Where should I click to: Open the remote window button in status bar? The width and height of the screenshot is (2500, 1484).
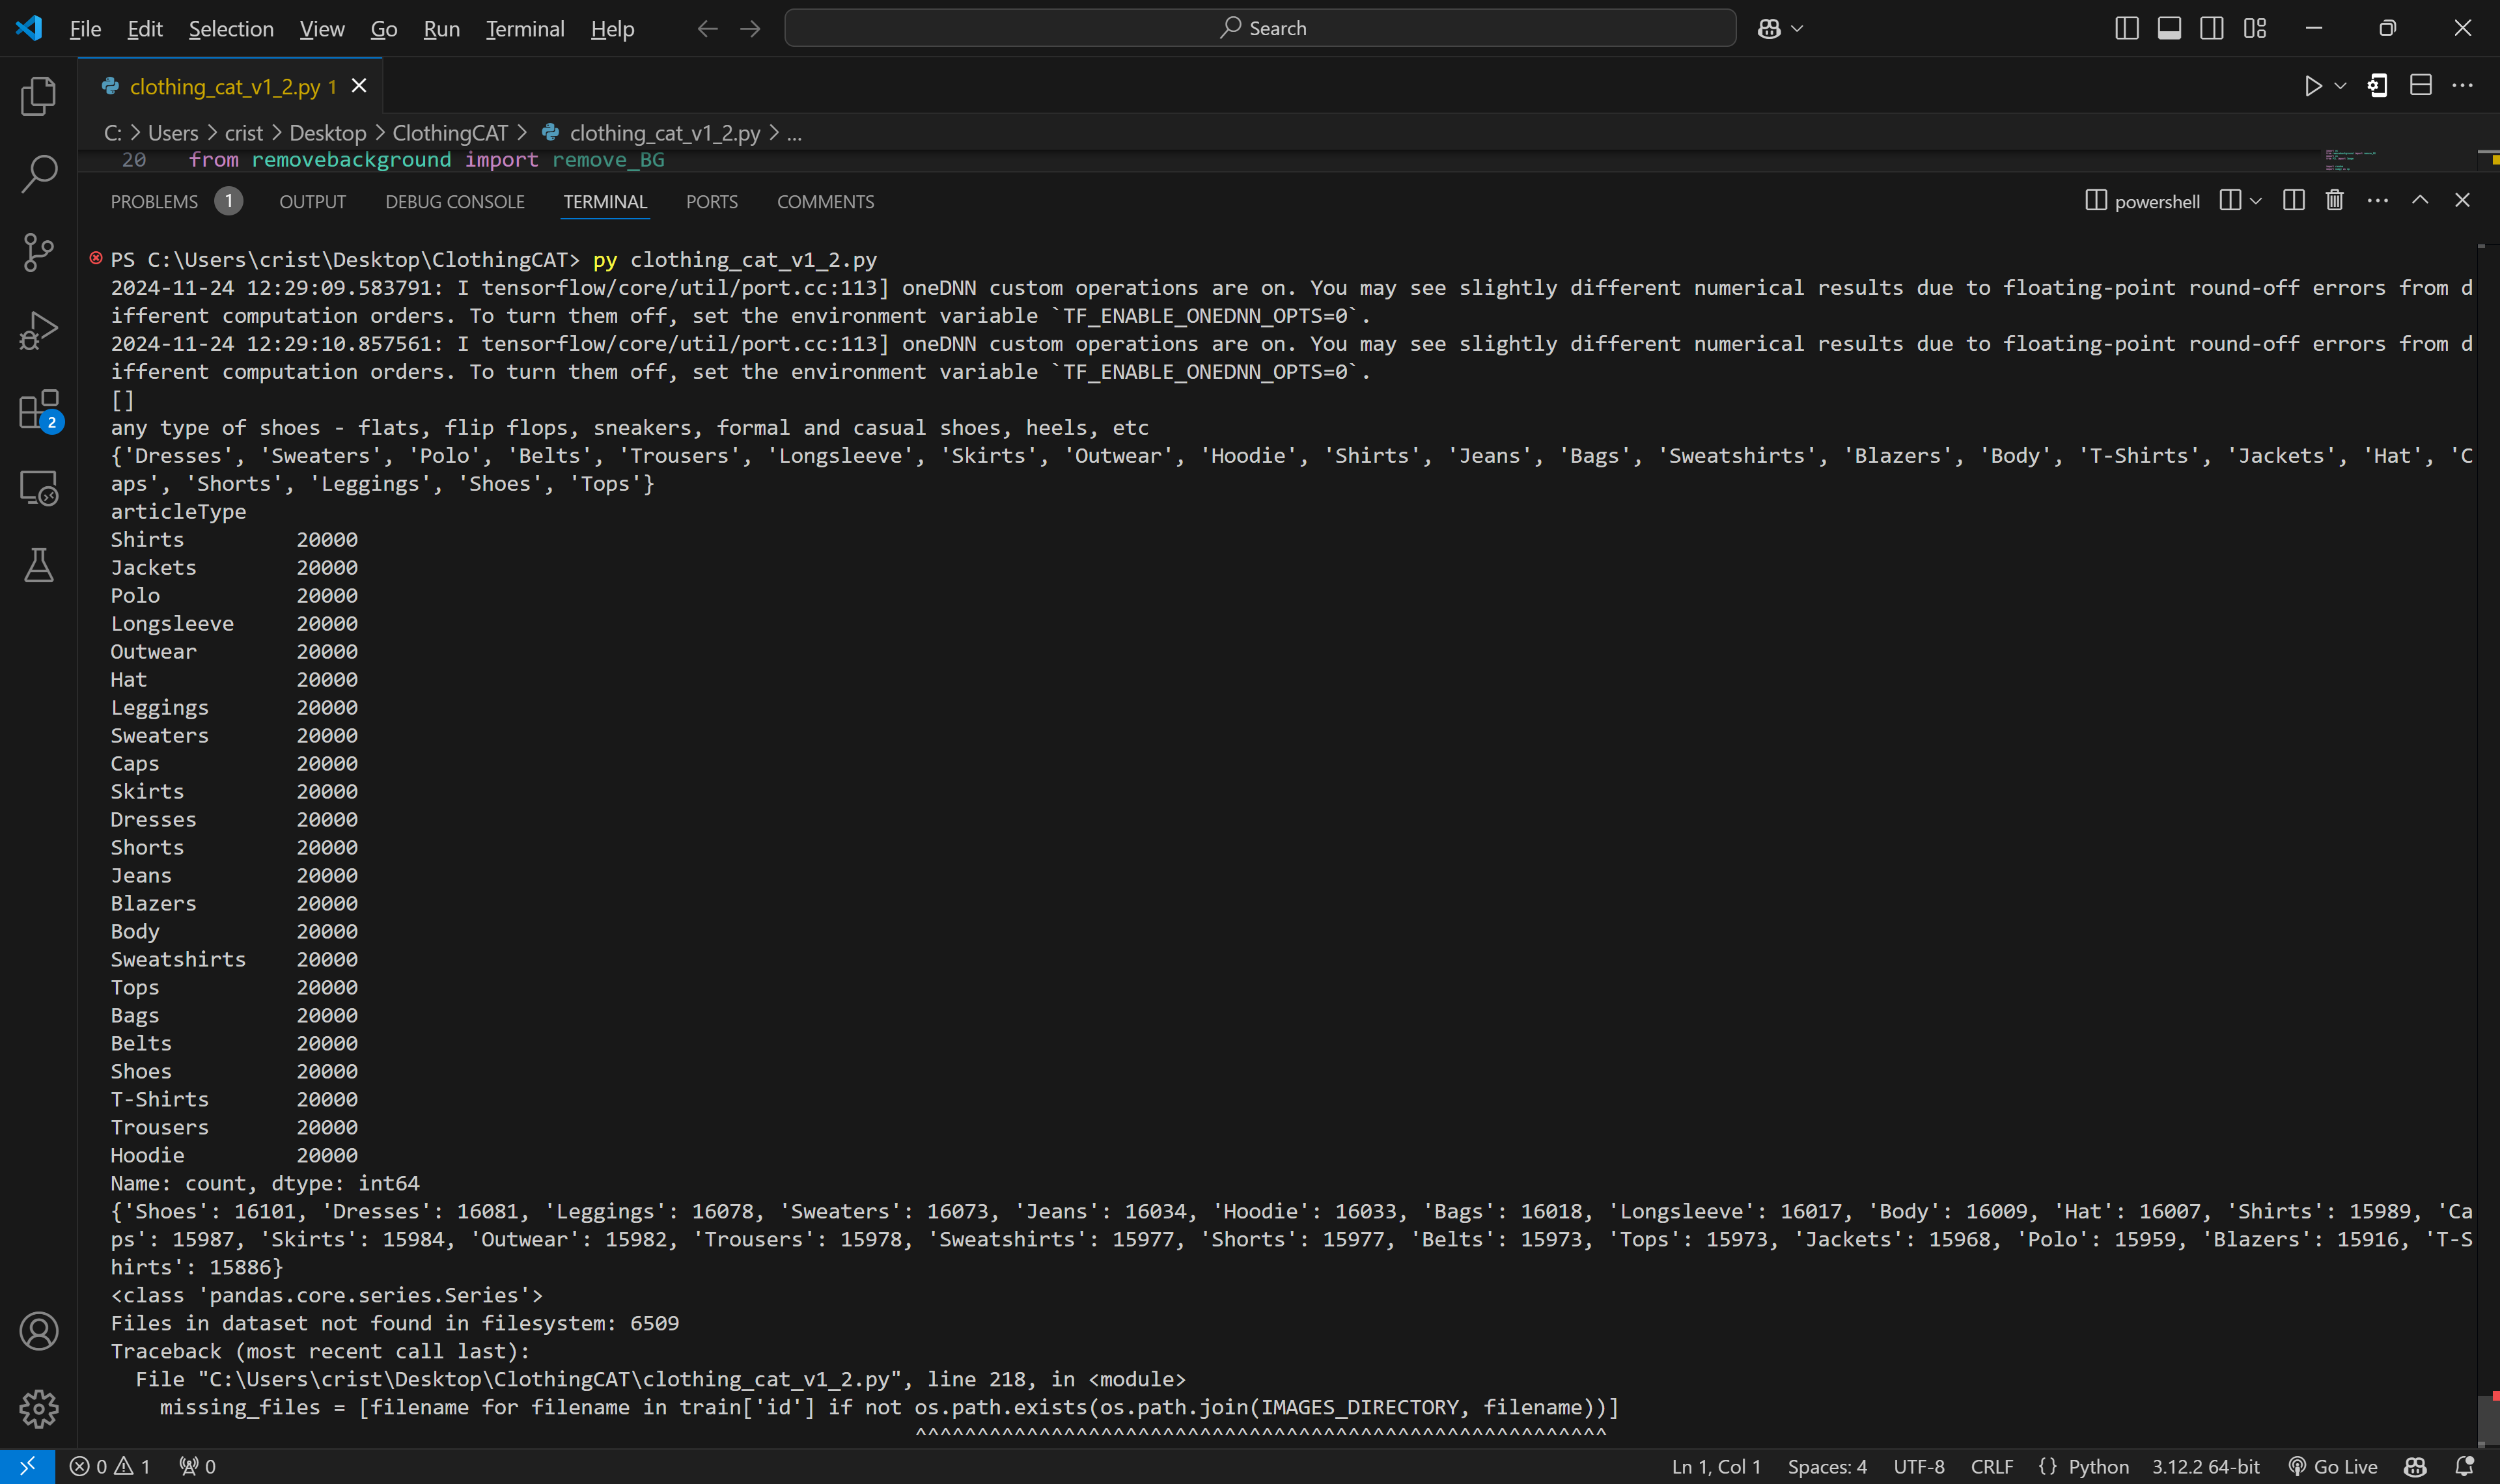(x=27, y=1466)
